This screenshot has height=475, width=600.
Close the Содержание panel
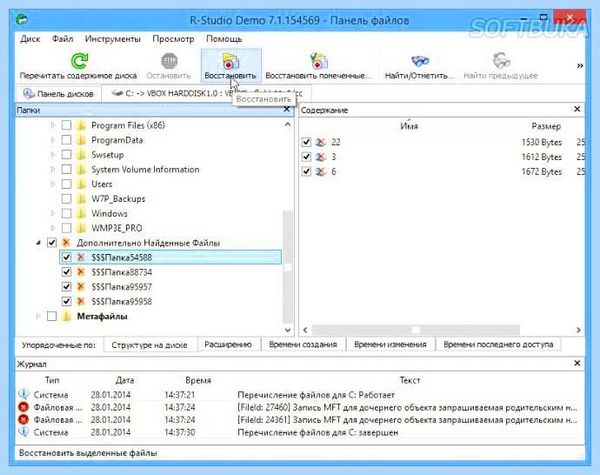pyautogui.click(x=577, y=109)
